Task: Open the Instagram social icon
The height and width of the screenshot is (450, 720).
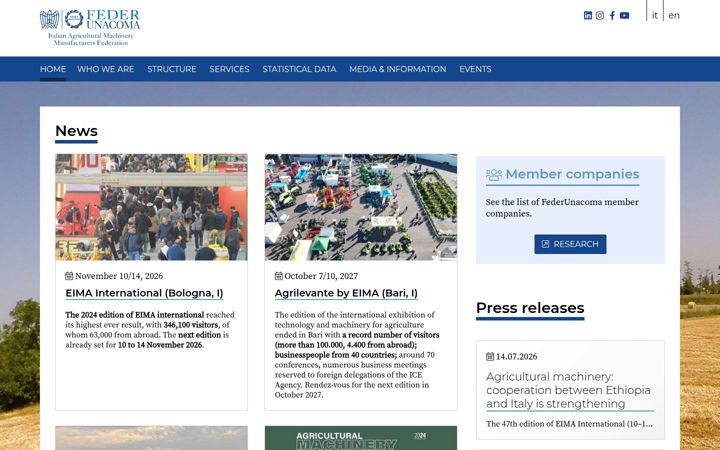Action: pos(600,15)
